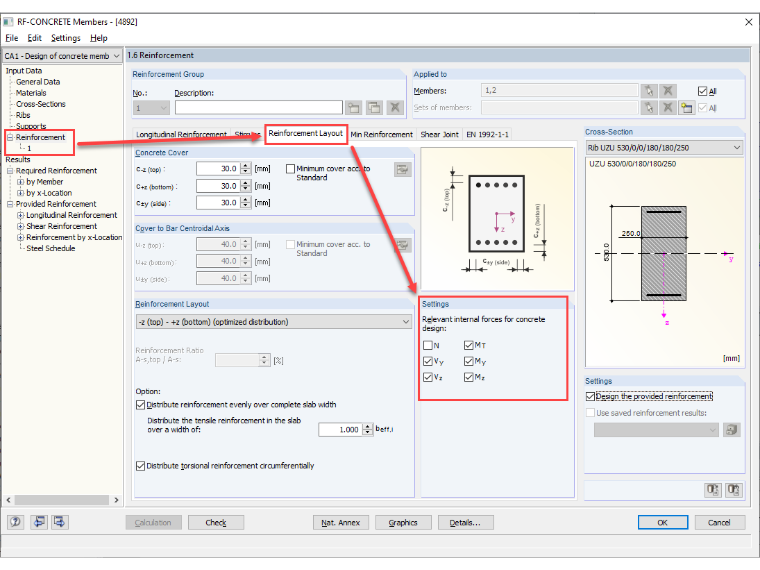
Task: Click the OK button
Action: coord(663,522)
